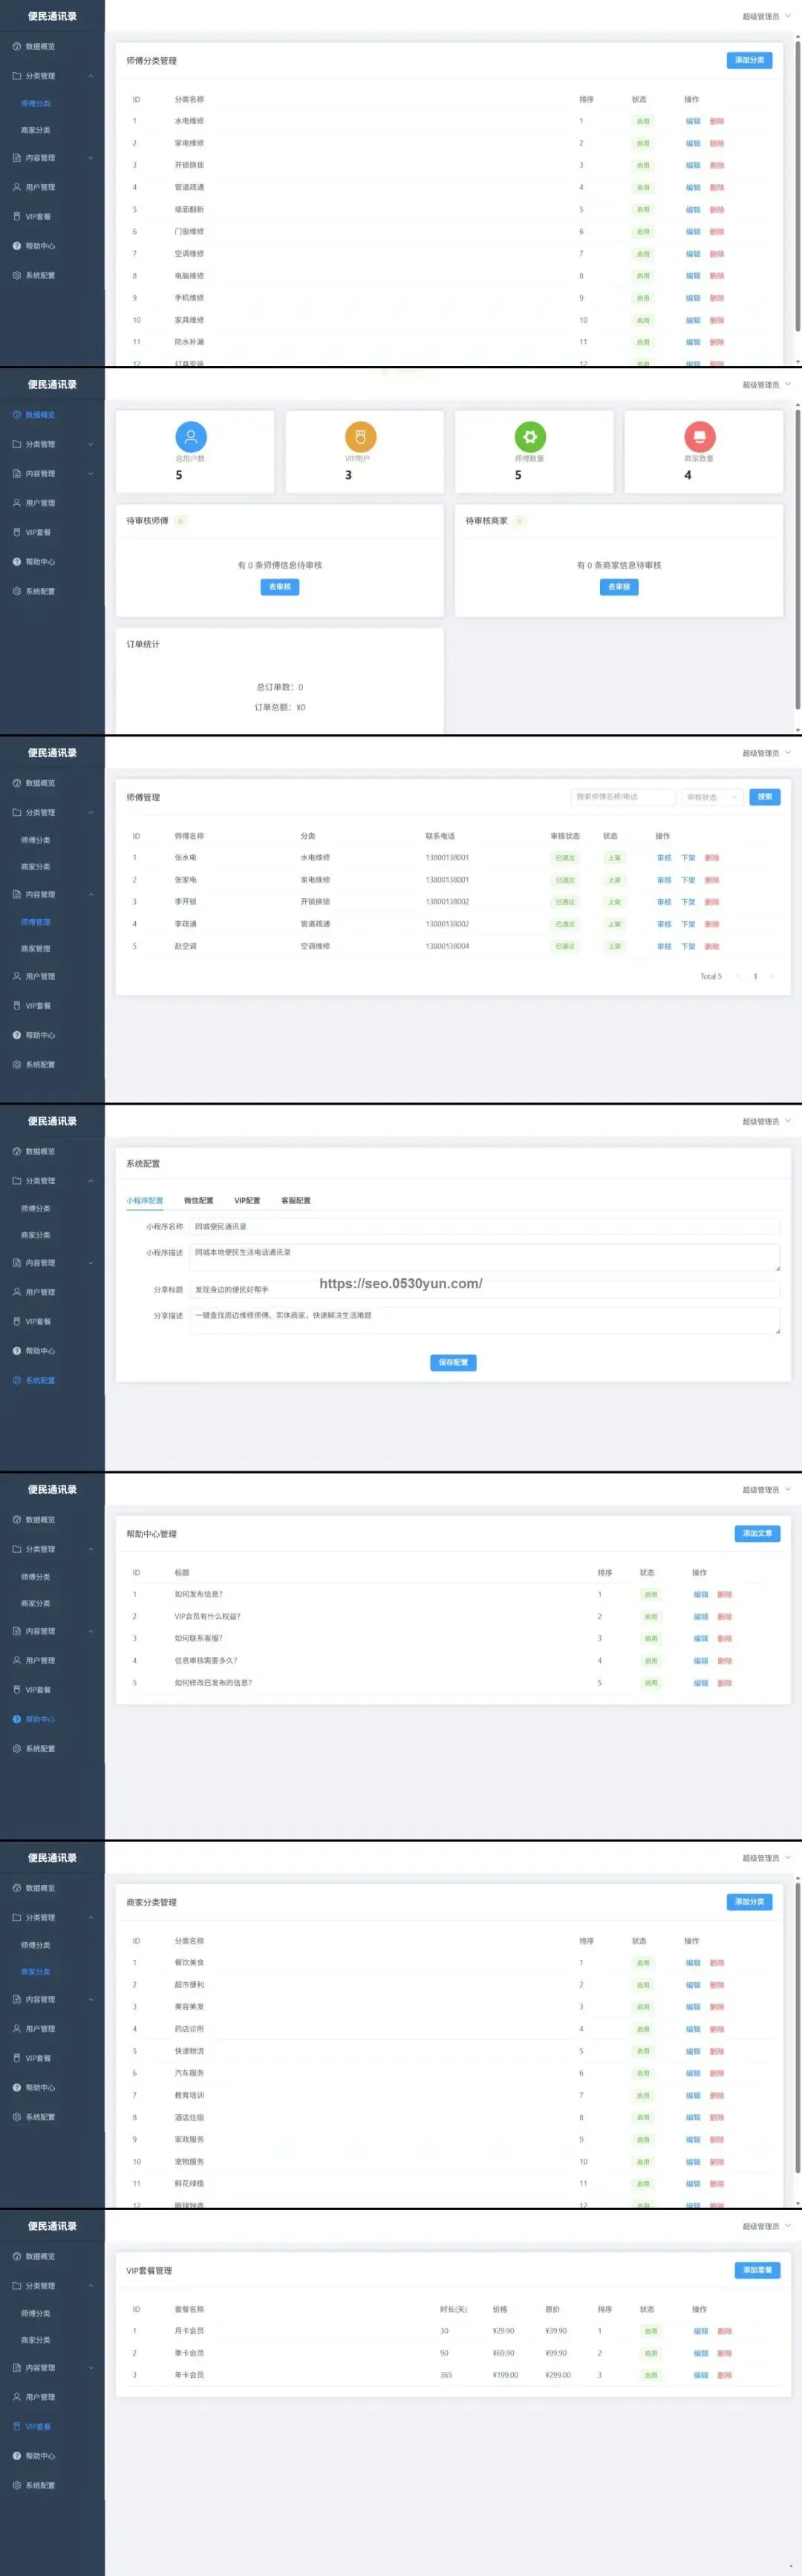On dashboard page, click 分类管理 folder icon
Viewport: 802px width, 2576px height.
pyautogui.click(x=17, y=444)
